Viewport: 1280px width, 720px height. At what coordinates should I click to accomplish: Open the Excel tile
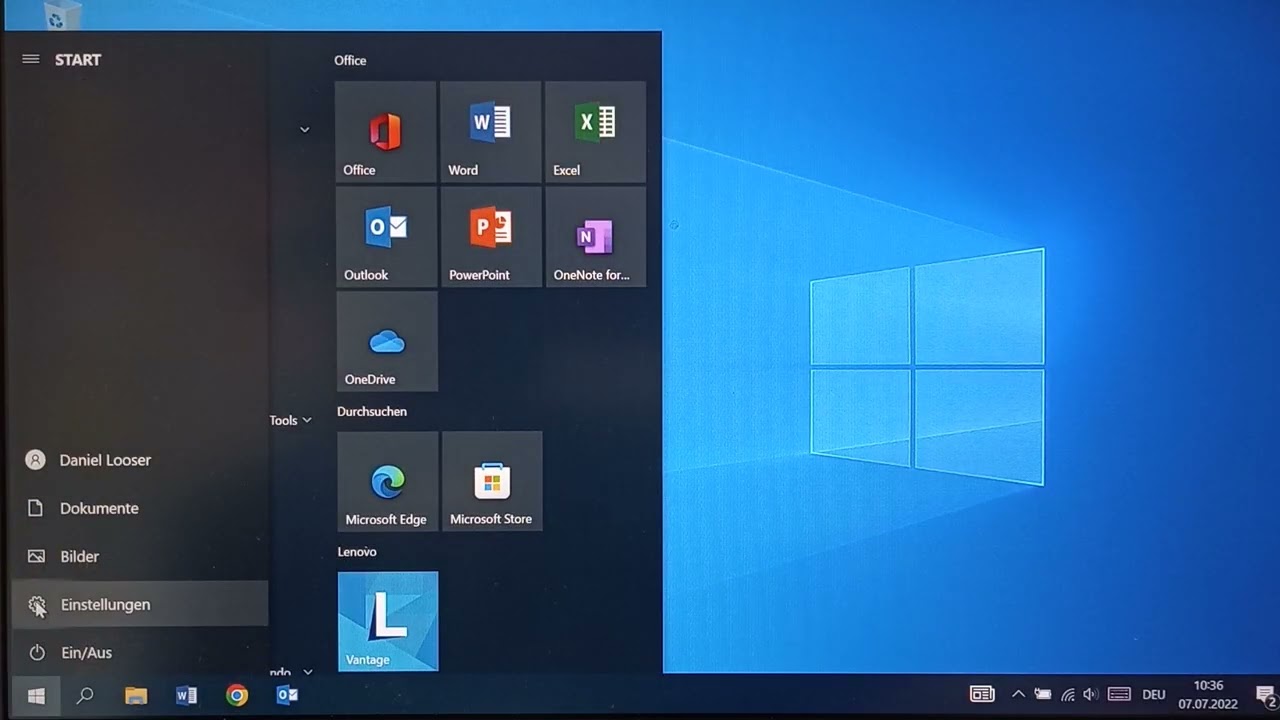click(x=595, y=132)
